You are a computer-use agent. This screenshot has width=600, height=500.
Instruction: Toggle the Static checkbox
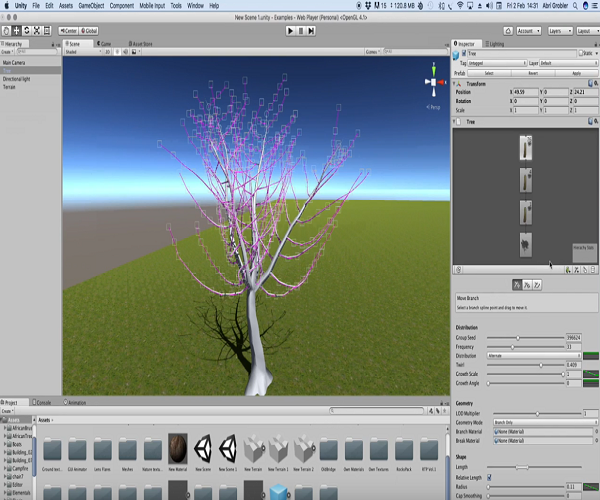click(581, 53)
